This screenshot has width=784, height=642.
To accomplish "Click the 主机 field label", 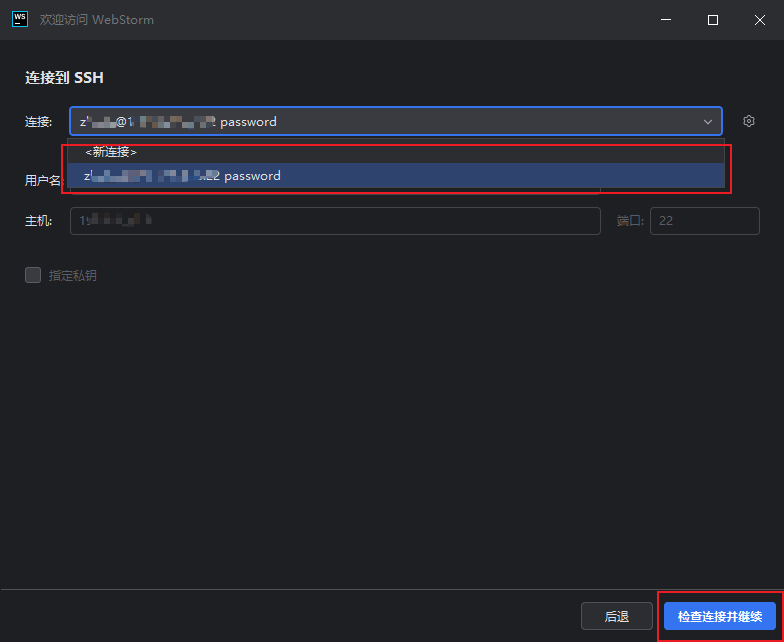I will [x=38, y=221].
